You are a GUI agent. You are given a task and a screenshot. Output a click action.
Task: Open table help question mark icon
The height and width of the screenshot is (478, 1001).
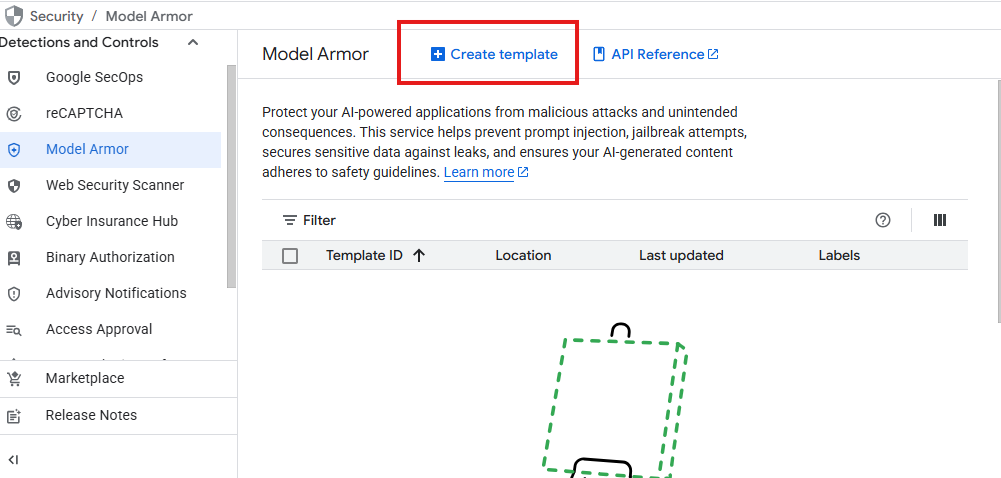[883, 220]
